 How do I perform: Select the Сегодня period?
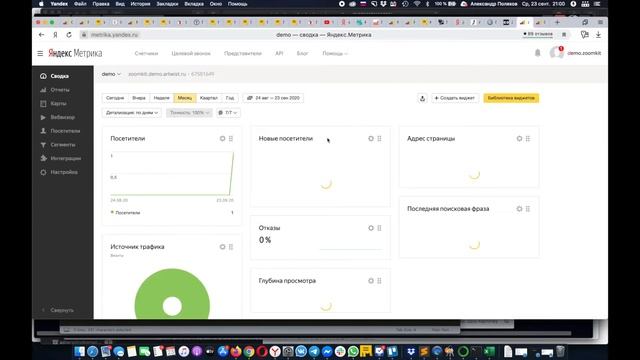coord(115,98)
